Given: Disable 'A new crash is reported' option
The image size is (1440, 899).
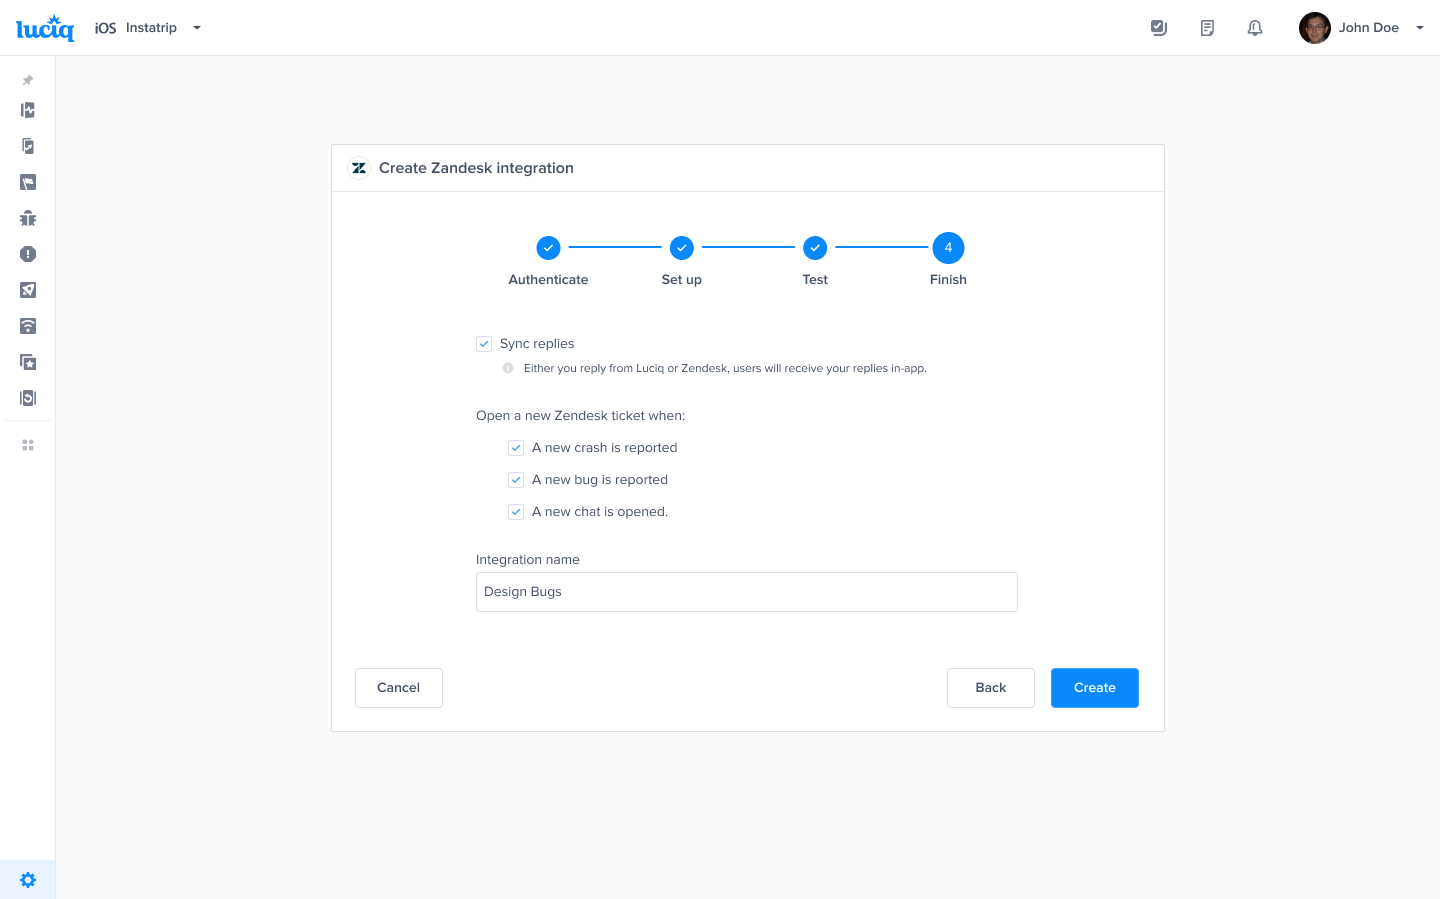Looking at the screenshot, I should (x=516, y=447).
